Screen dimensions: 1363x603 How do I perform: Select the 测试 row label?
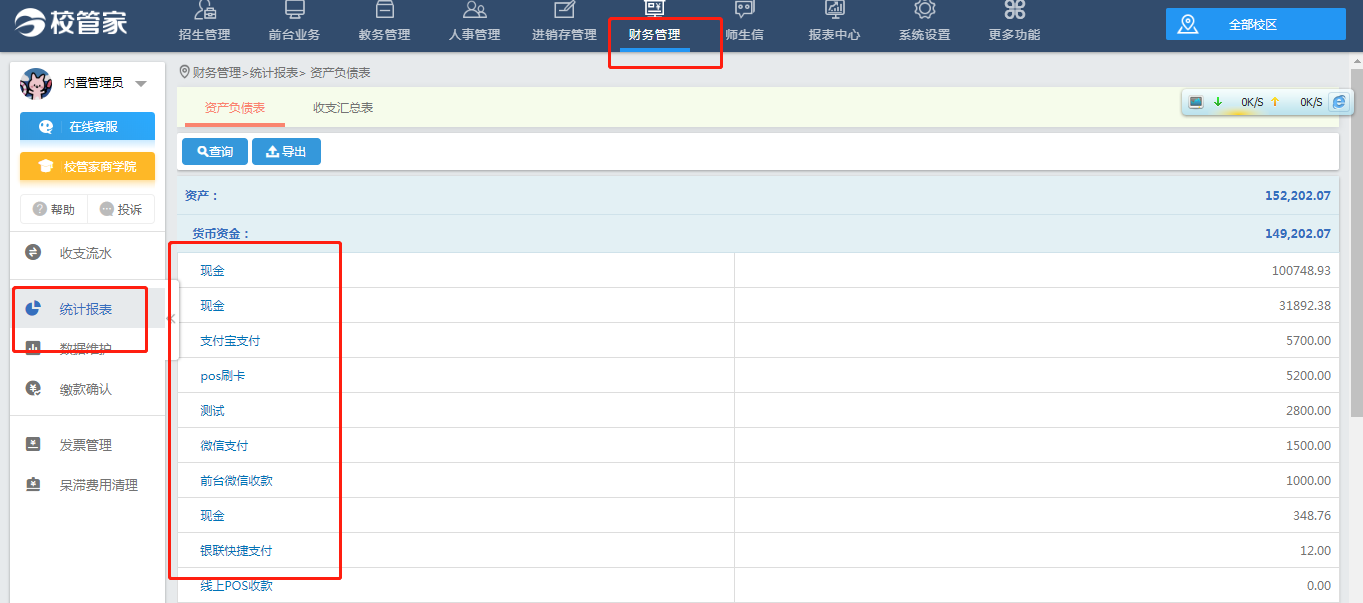[x=212, y=411]
